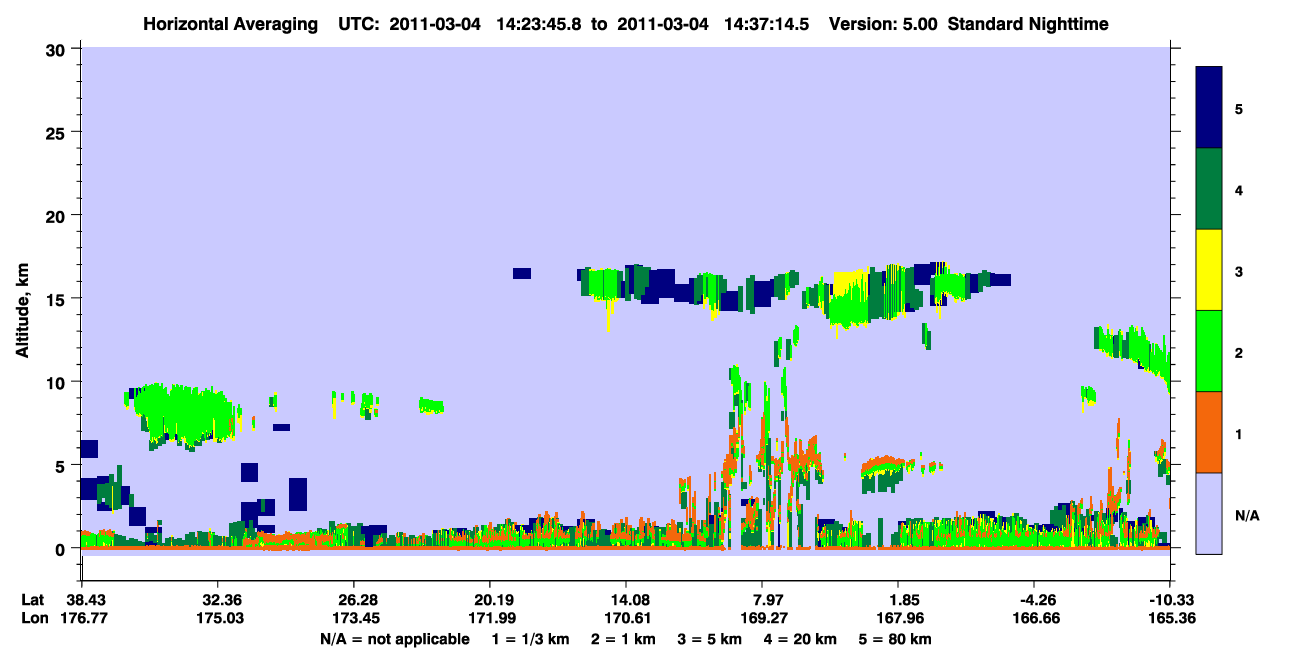Screen dimensions: 1300x667
Task: Click the '1 = 1/3 km' legend note
Action: click(531, 639)
